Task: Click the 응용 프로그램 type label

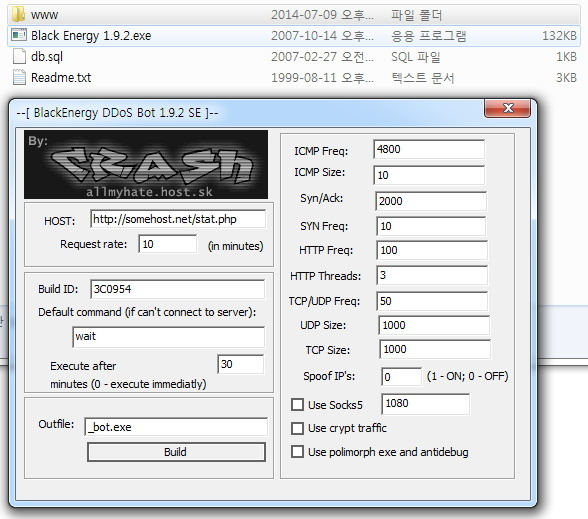Action: [429, 36]
